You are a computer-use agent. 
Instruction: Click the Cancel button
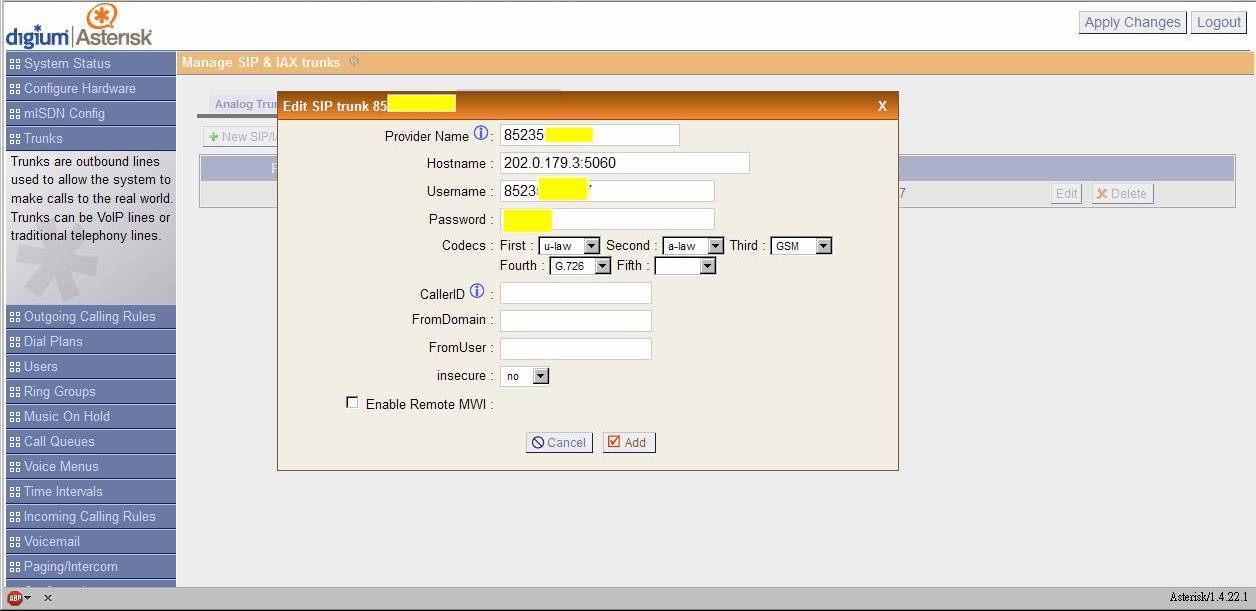[x=559, y=442]
